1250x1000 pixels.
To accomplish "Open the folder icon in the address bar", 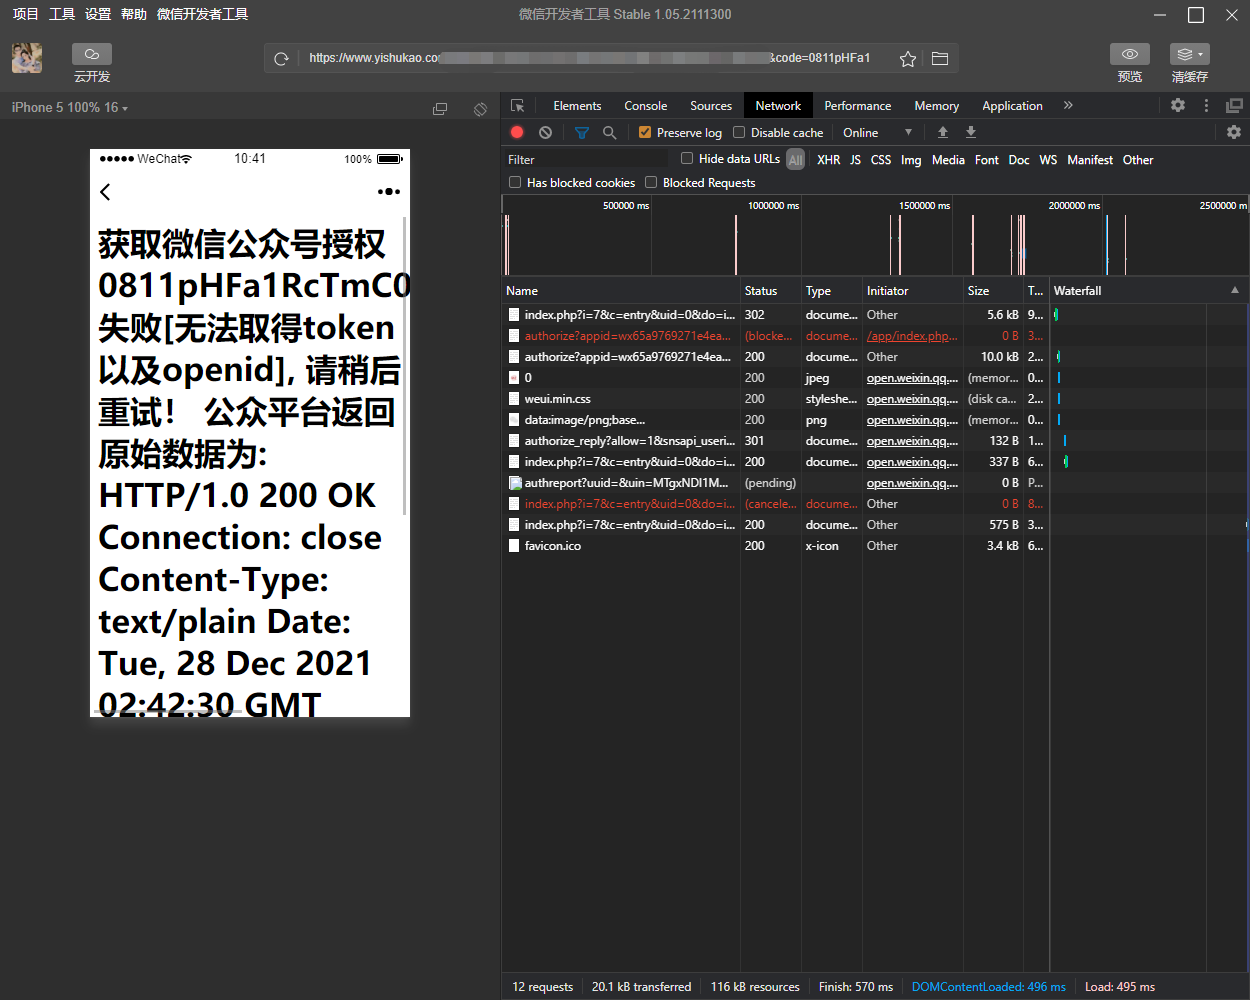I will point(940,59).
